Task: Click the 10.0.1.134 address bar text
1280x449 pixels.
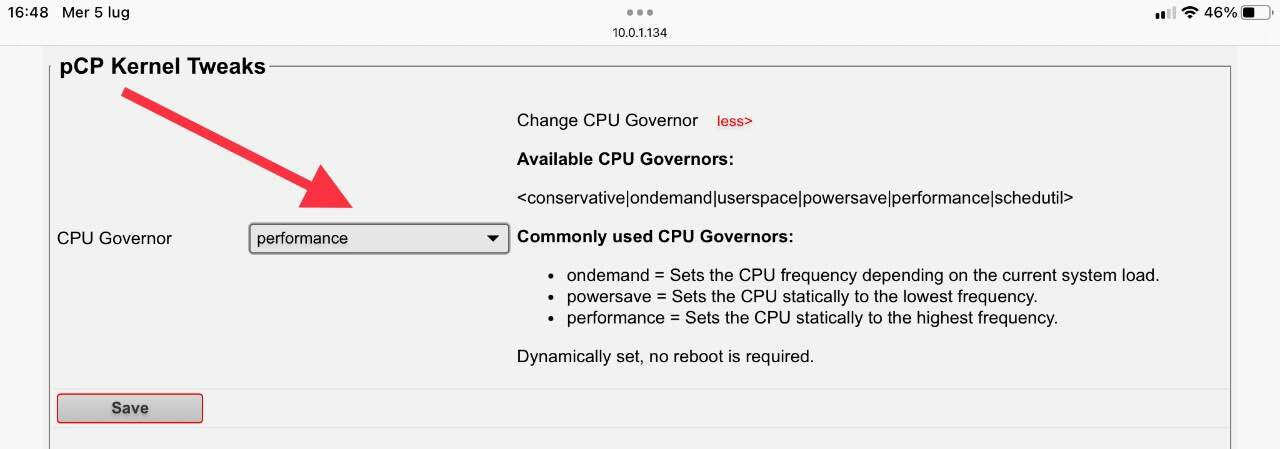Action: (640, 33)
